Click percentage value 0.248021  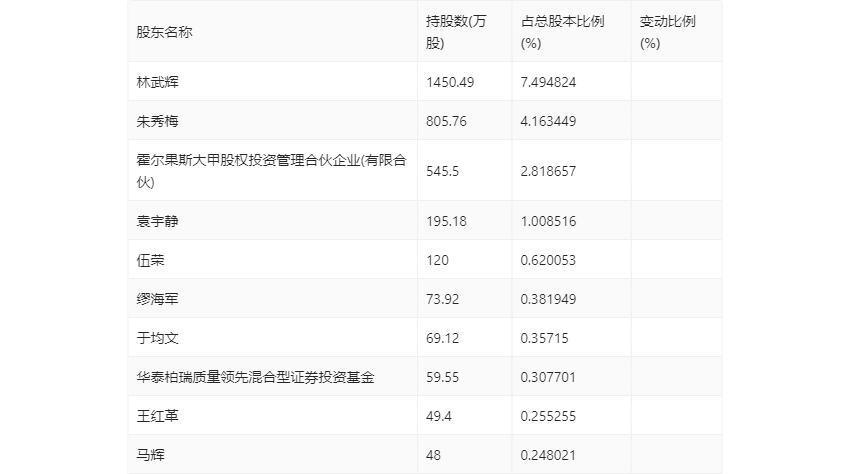pos(548,455)
